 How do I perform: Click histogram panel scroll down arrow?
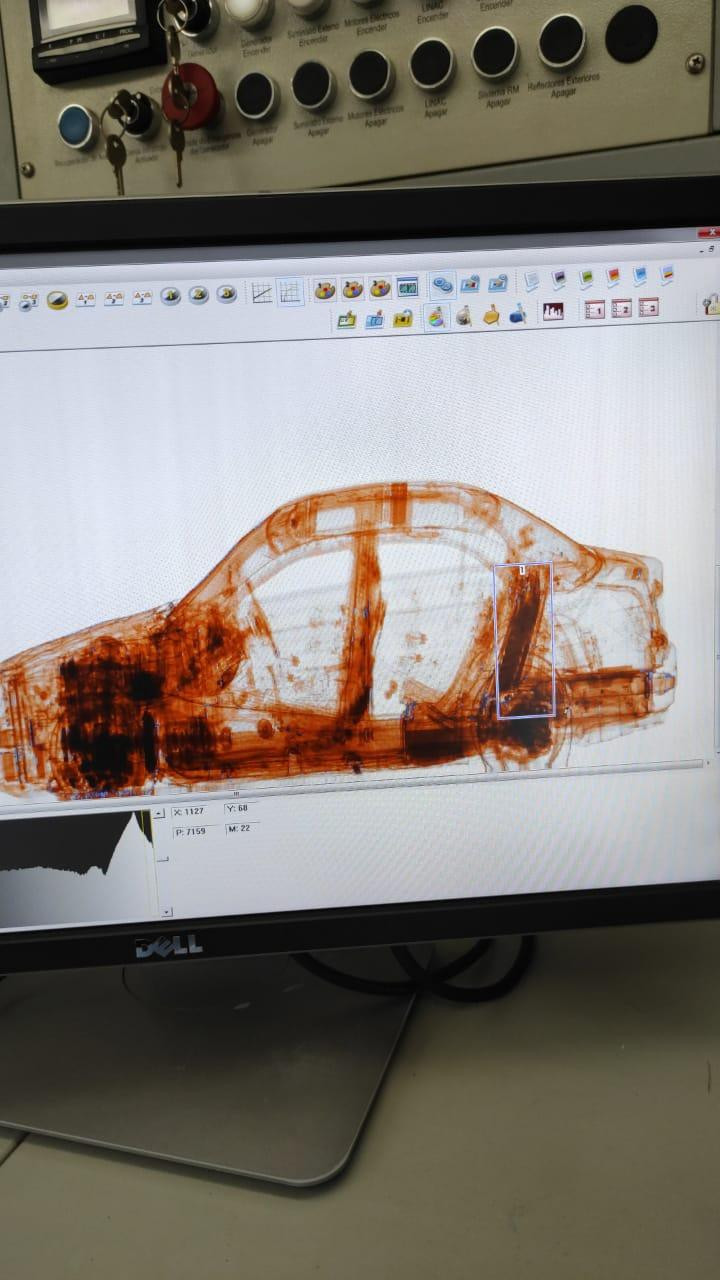[165, 911]
